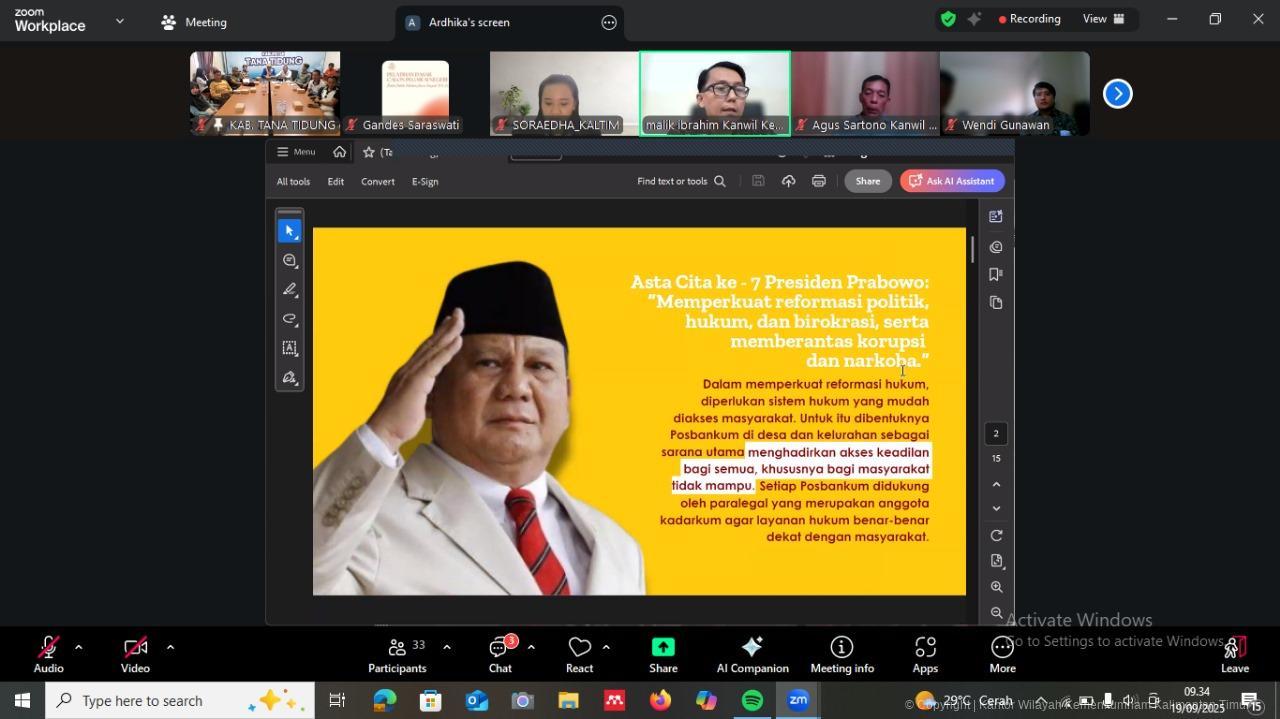Open Acrobat Convert tab
Viewport: 1280px width, 719px height.
pos(378,182)
